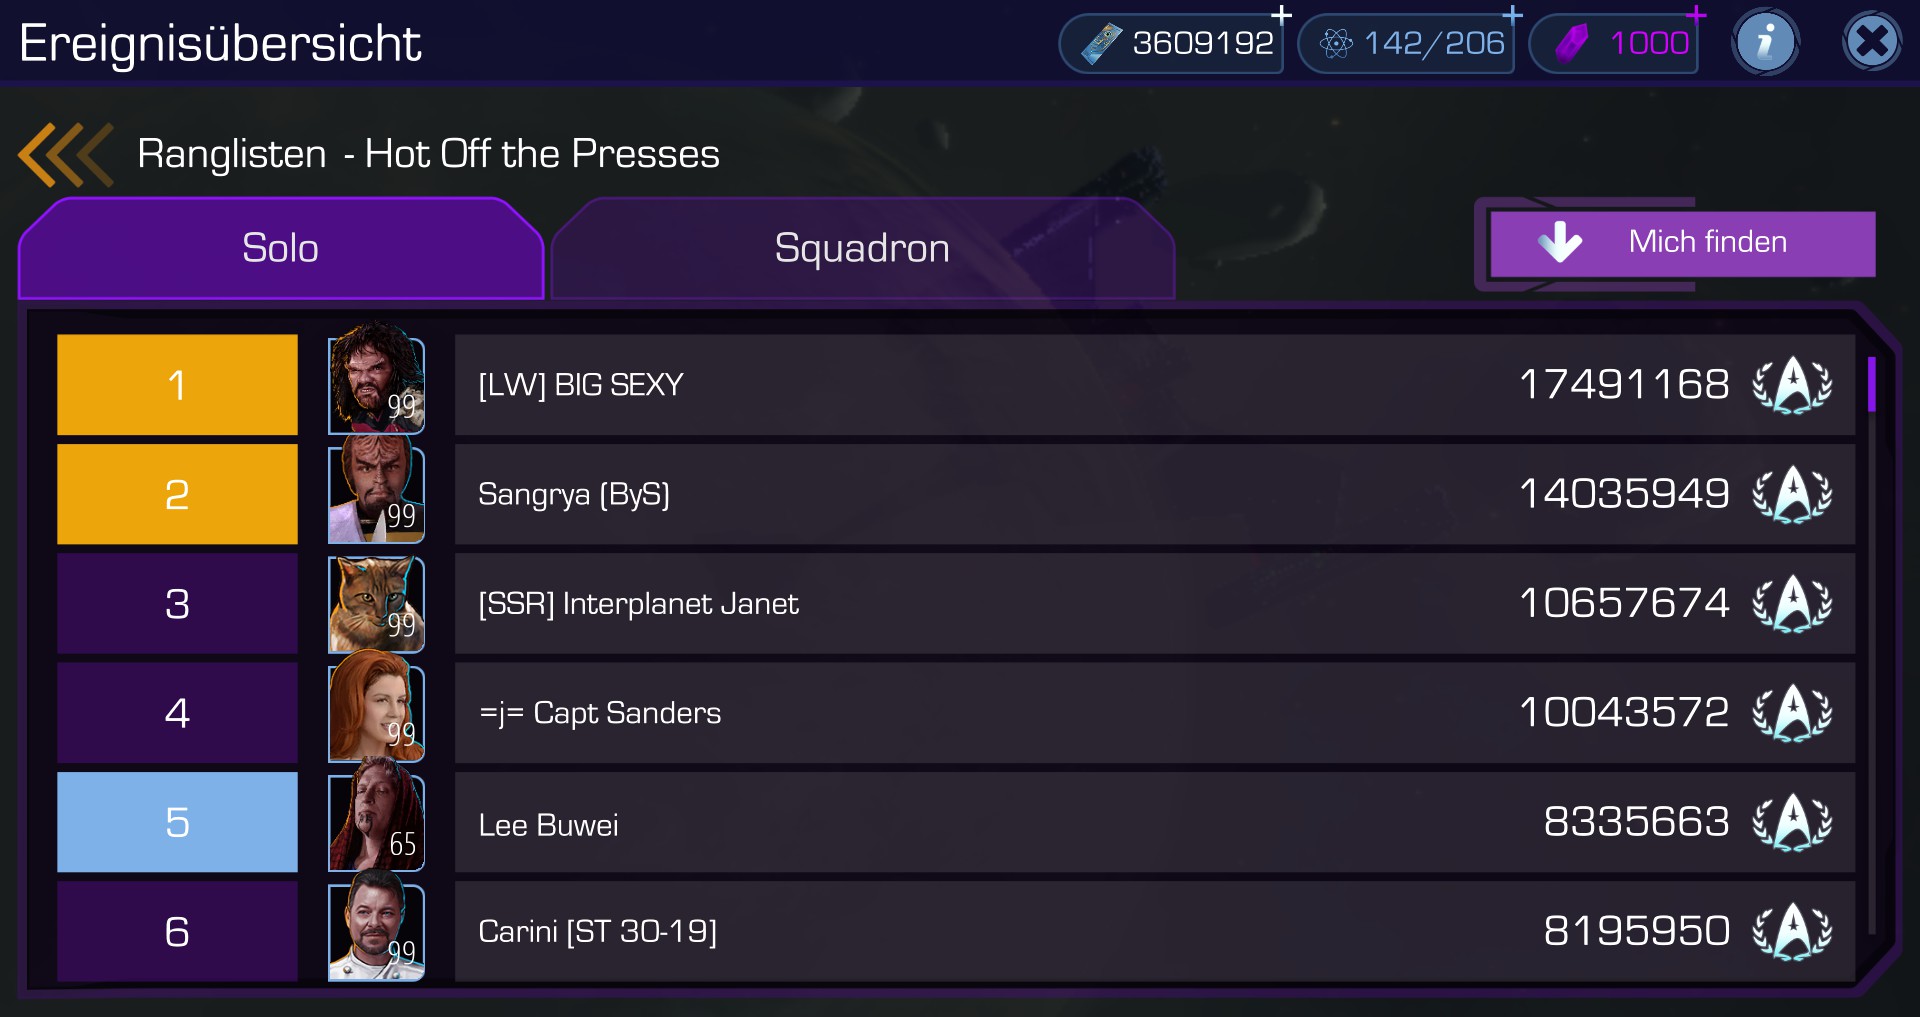Close the Ereignisübersicht screen

(x=1871, y=42)
